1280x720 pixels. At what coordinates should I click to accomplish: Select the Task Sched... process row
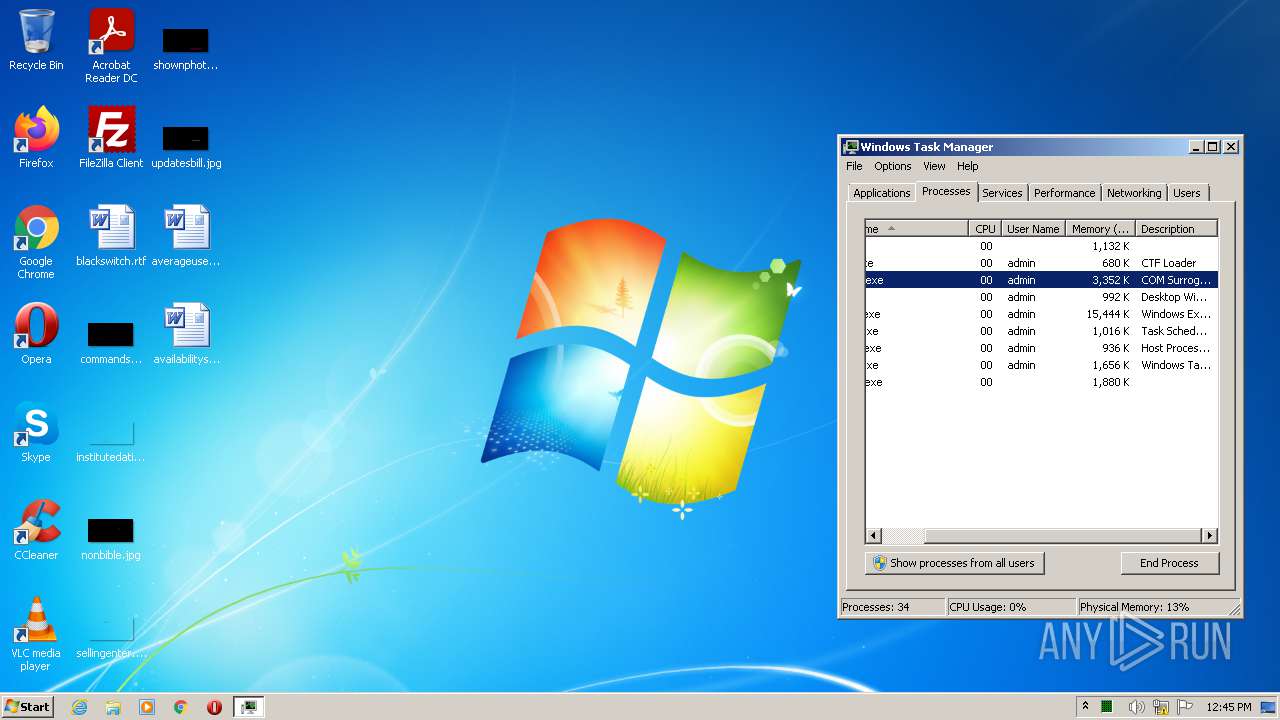point(1041,331)
